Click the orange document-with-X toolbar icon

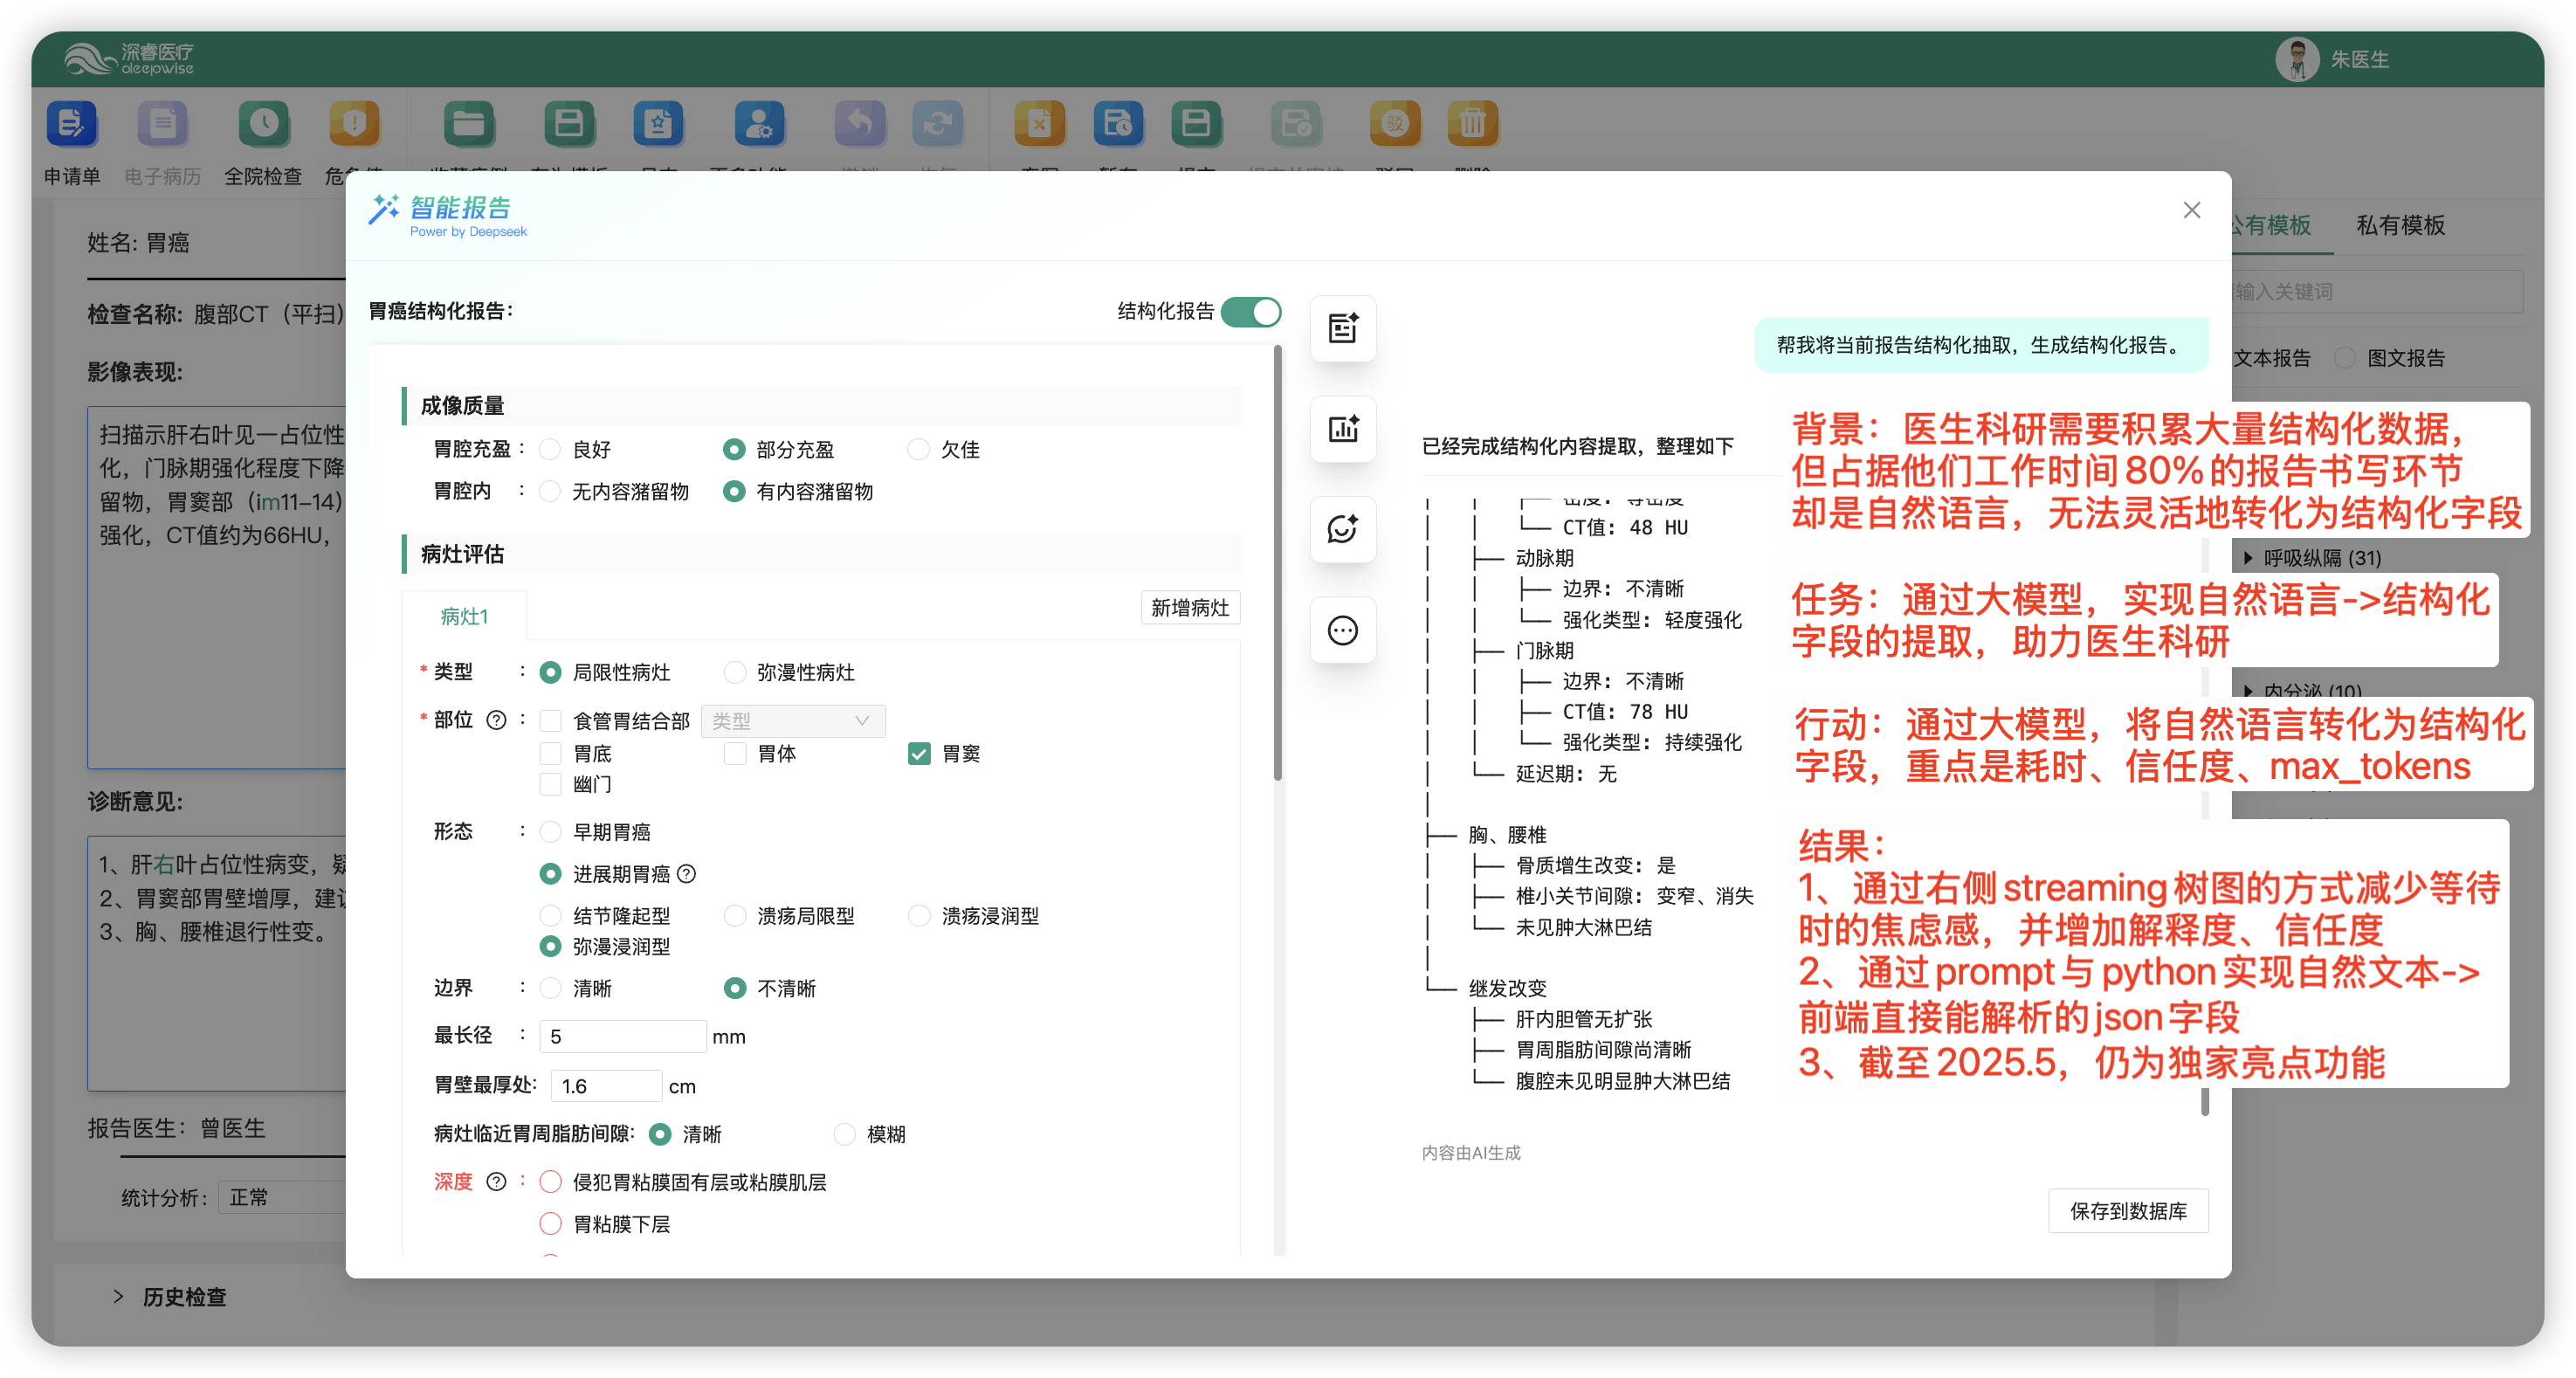coord(1040,124)
